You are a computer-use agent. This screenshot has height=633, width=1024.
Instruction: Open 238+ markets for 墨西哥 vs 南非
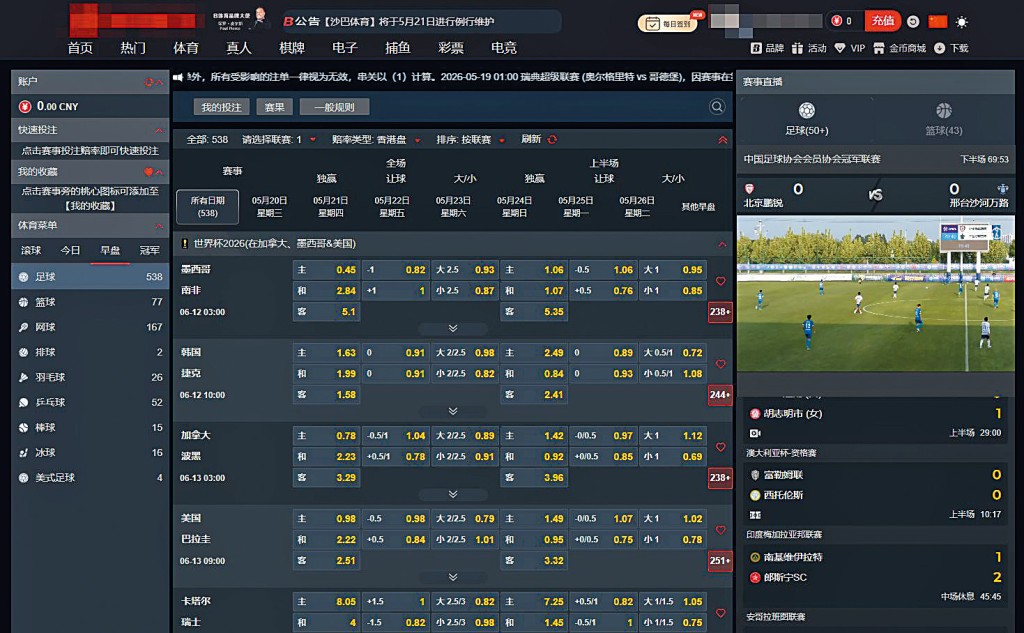(x=720, y=312)
